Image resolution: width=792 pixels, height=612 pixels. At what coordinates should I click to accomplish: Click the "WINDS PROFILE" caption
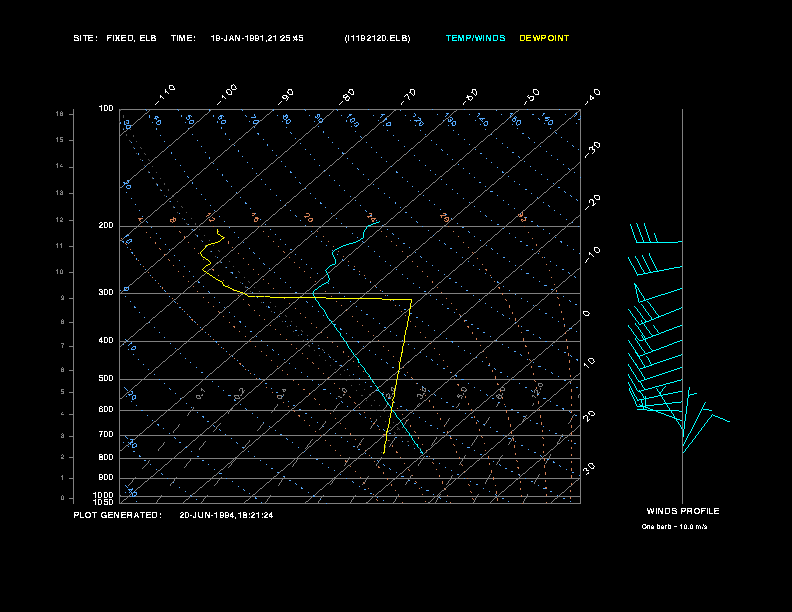(683, 511)
